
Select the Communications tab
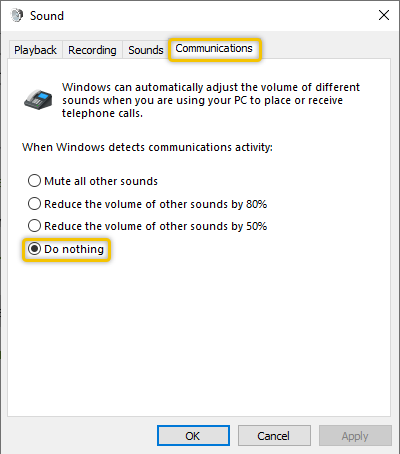[214, 49]
